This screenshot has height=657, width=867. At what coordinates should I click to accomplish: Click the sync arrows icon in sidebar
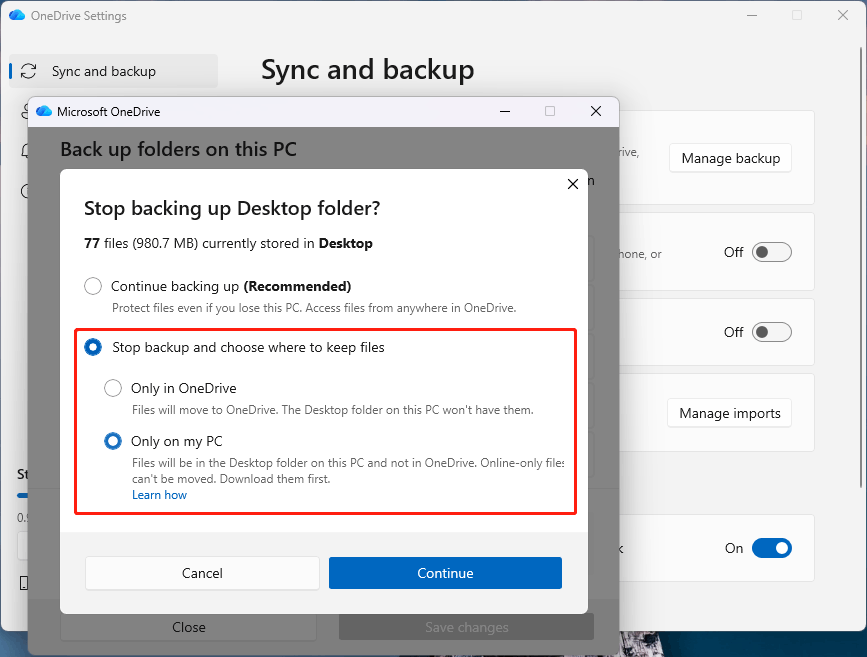[29, 71]
